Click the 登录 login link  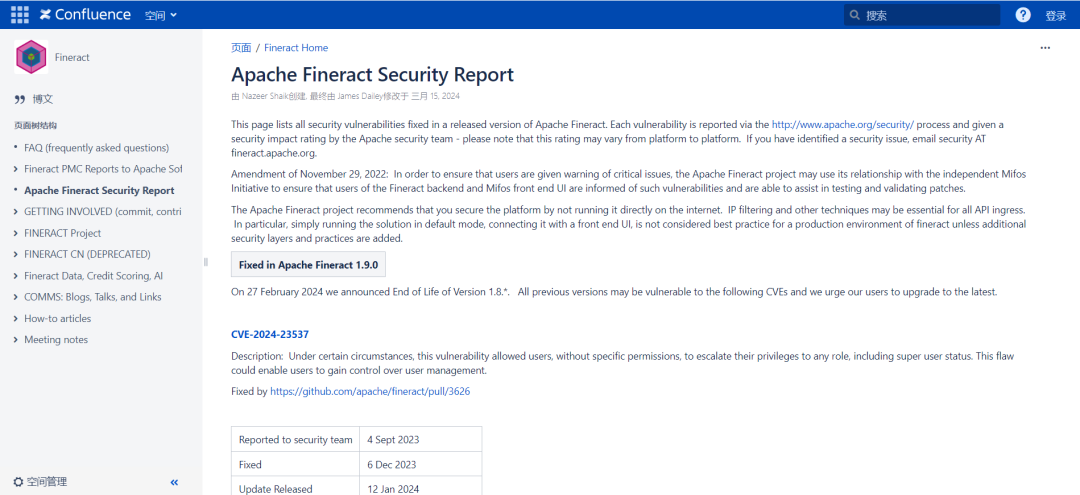[1056, 15]
